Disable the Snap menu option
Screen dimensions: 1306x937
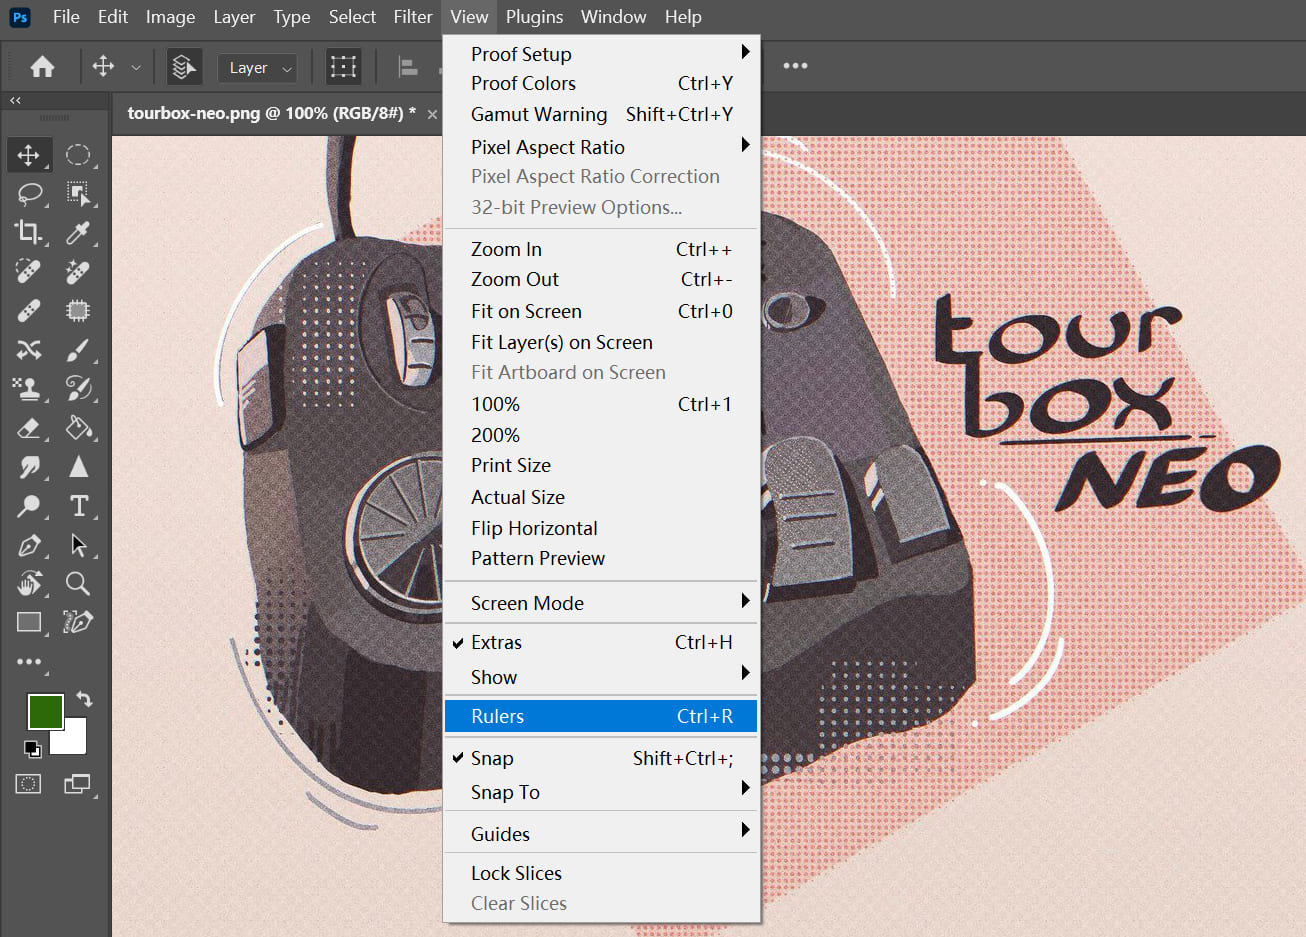[x=492, y=759]
